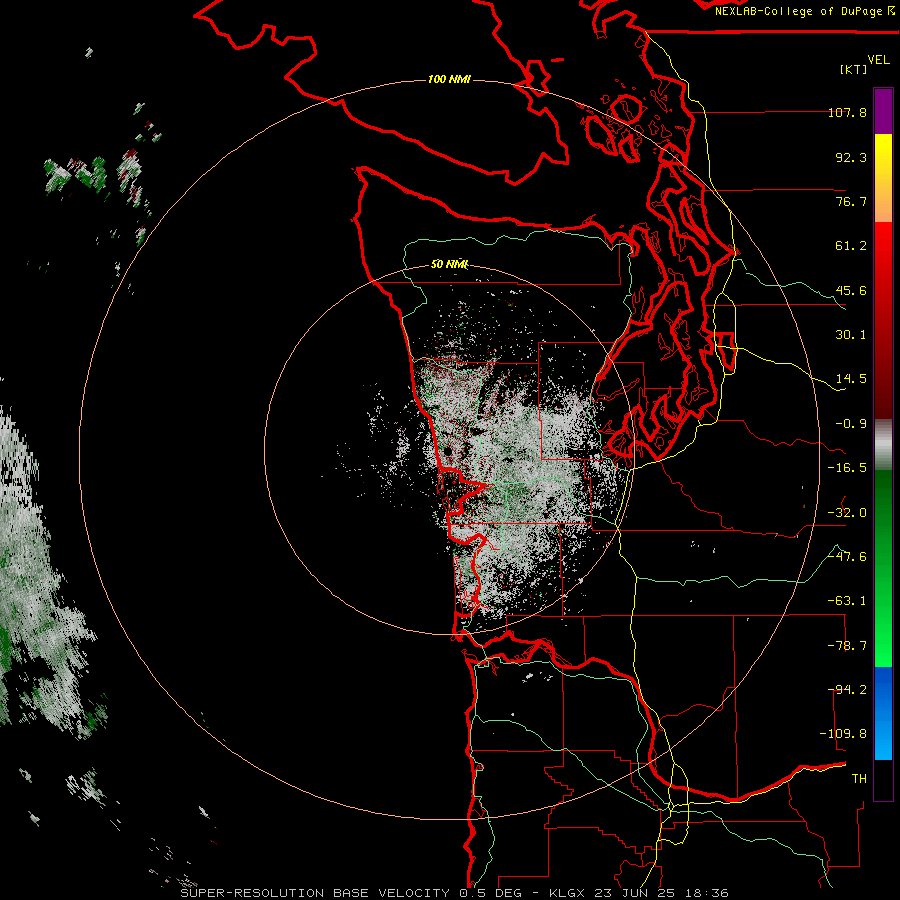Click the green segment of the color bar

883,568
